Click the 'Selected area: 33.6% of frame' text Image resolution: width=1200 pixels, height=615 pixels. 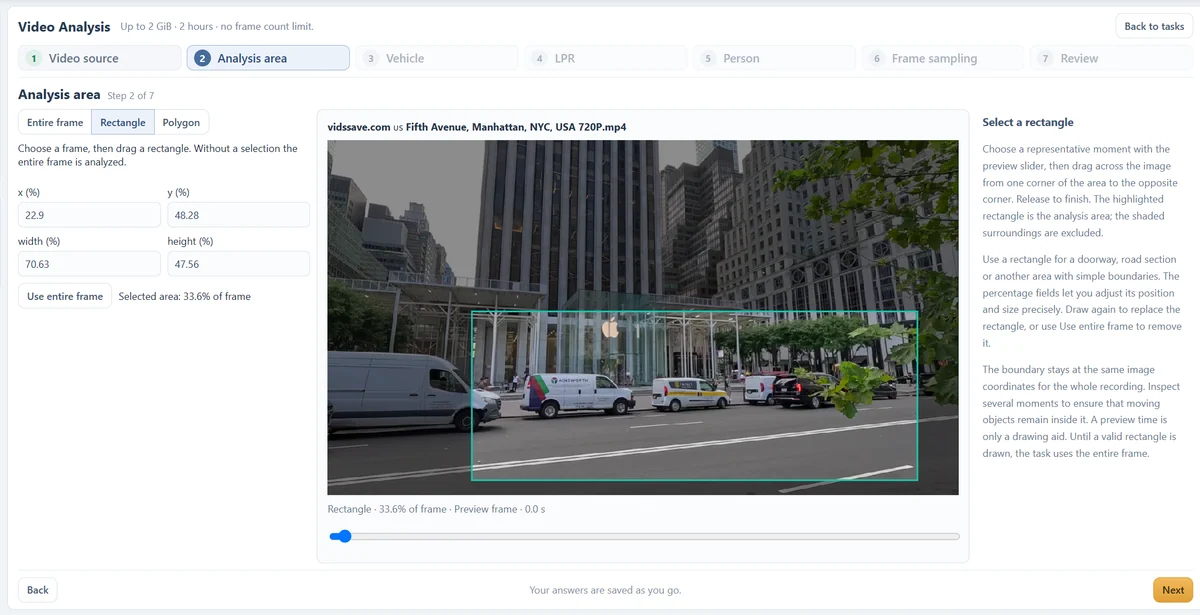click(185, 296)
